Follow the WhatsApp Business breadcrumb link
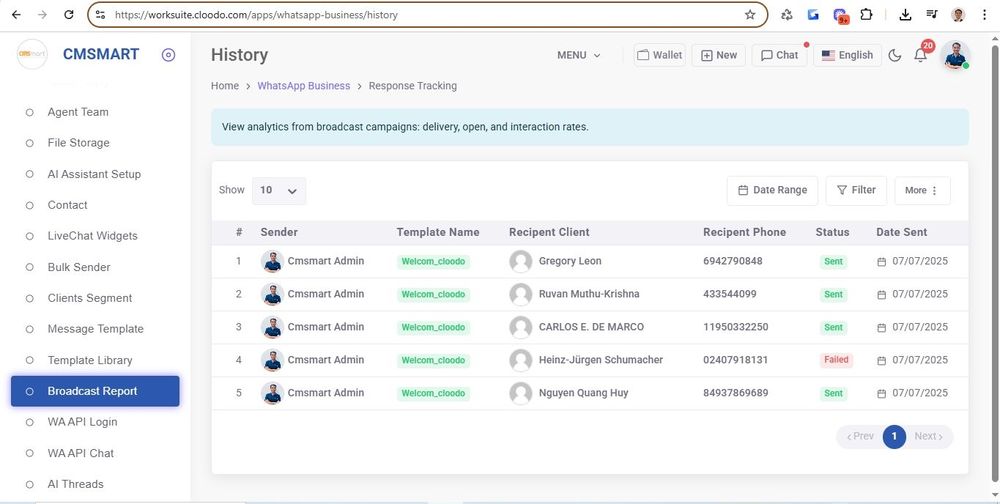This screenshot has height=504, width=1000. point(303,86)
